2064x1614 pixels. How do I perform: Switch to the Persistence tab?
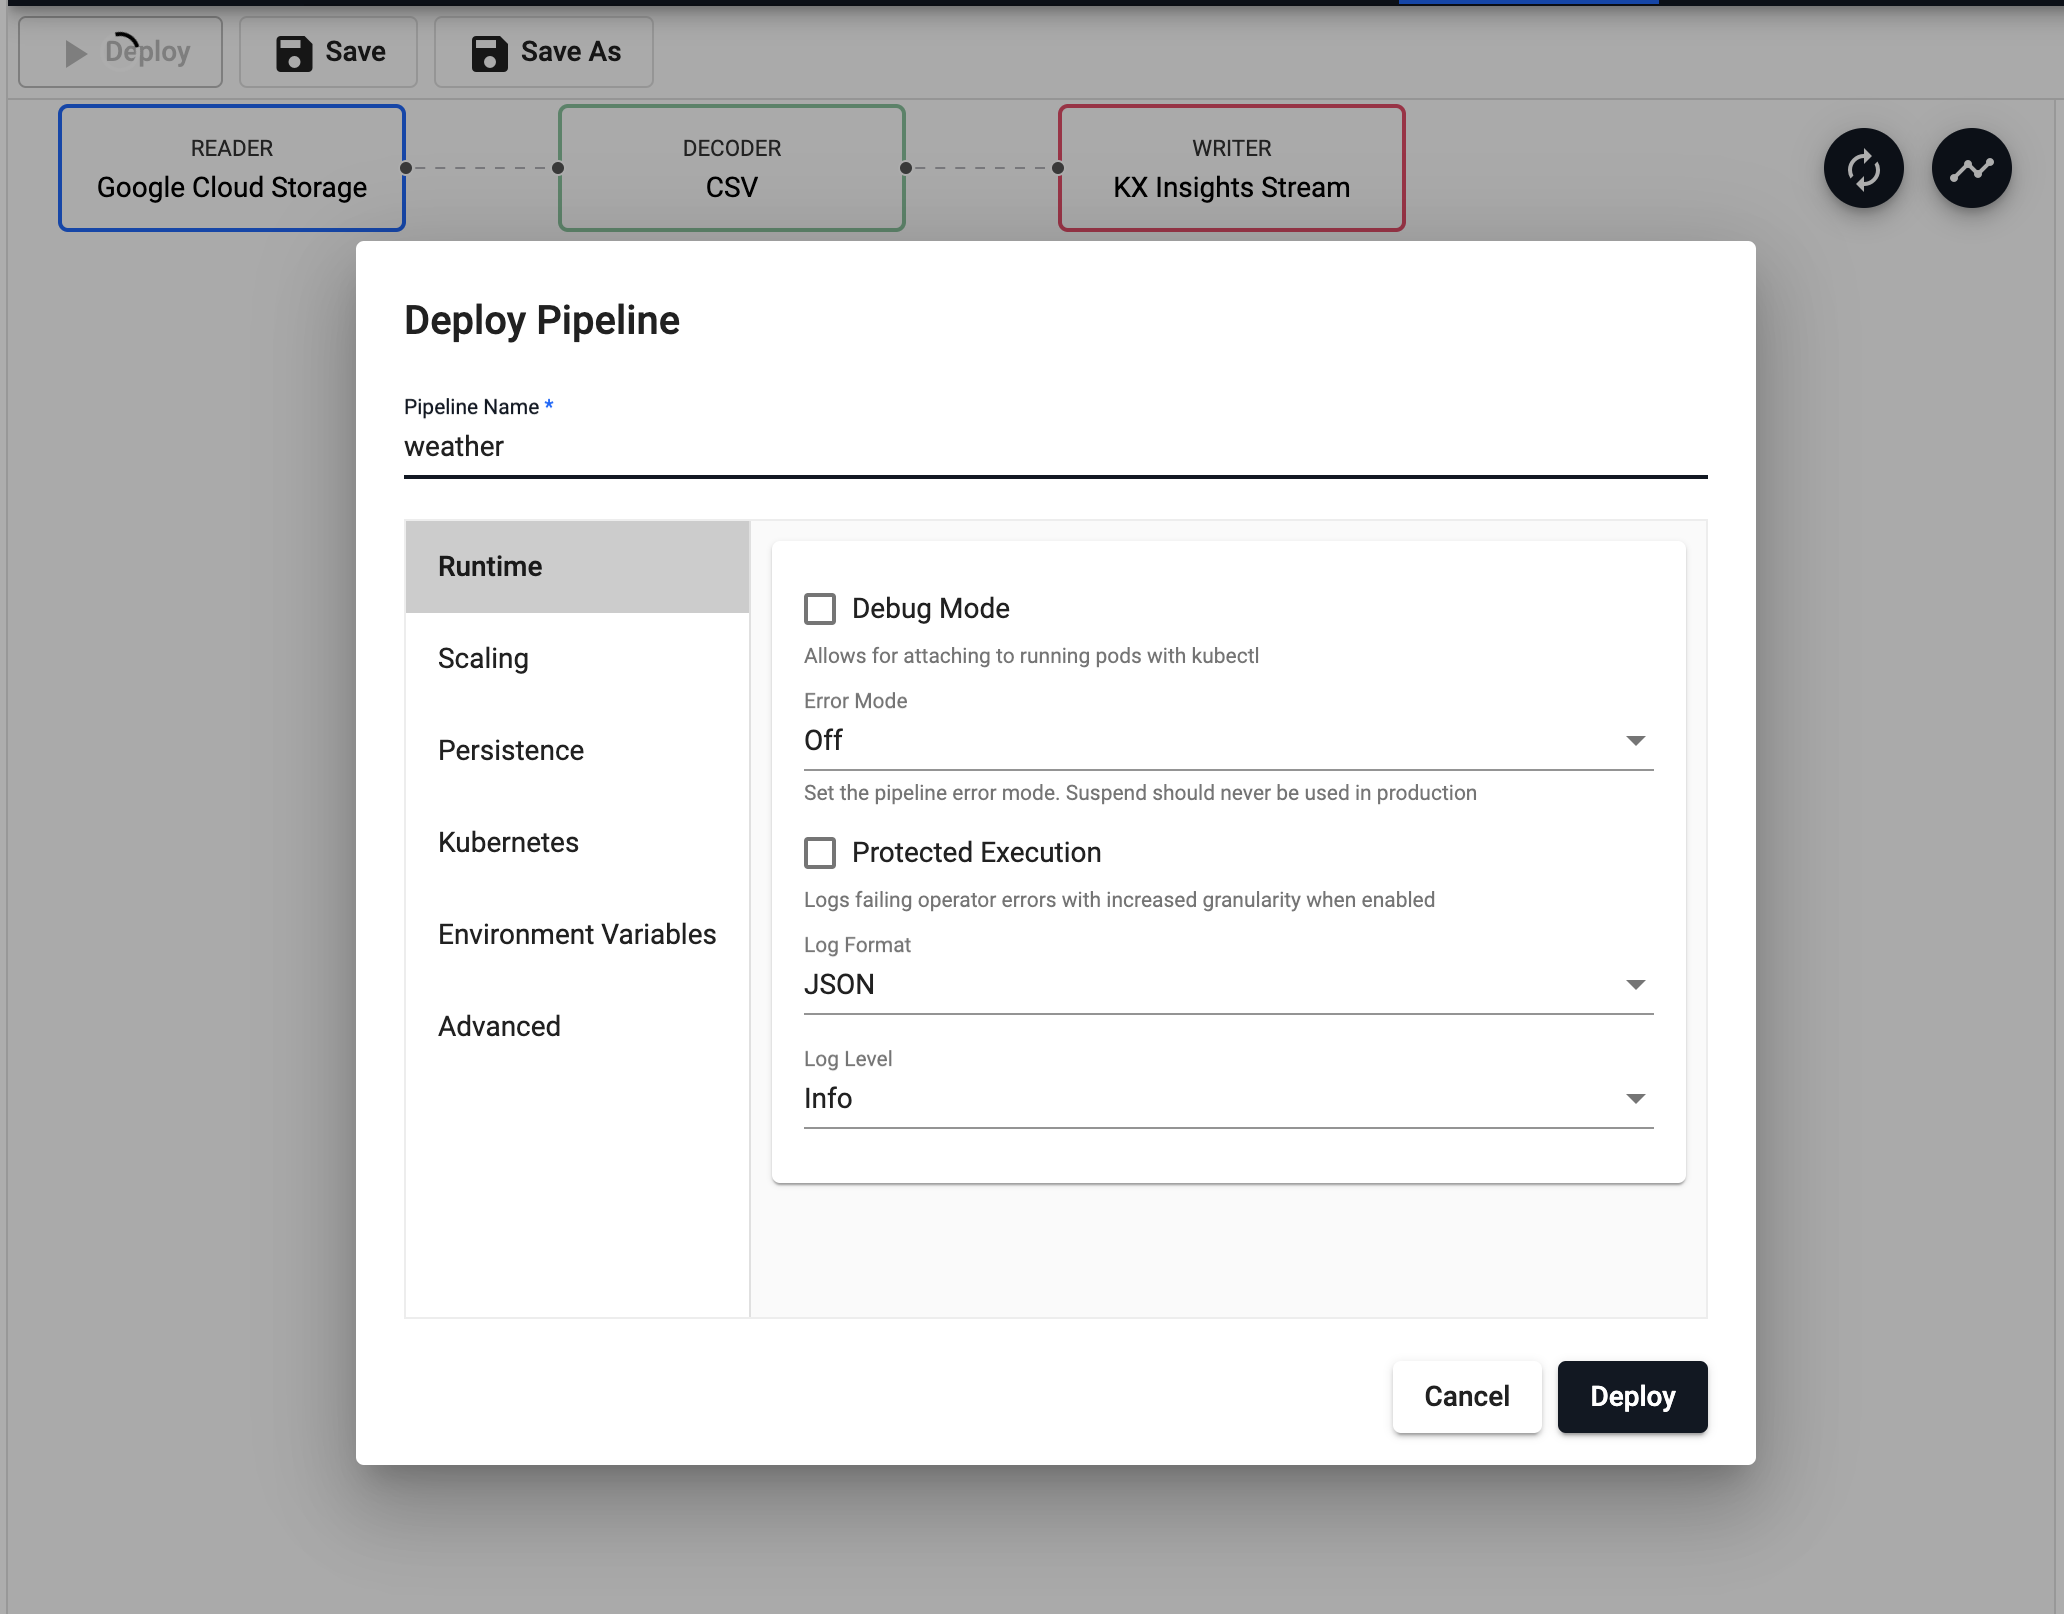[577, 751]
